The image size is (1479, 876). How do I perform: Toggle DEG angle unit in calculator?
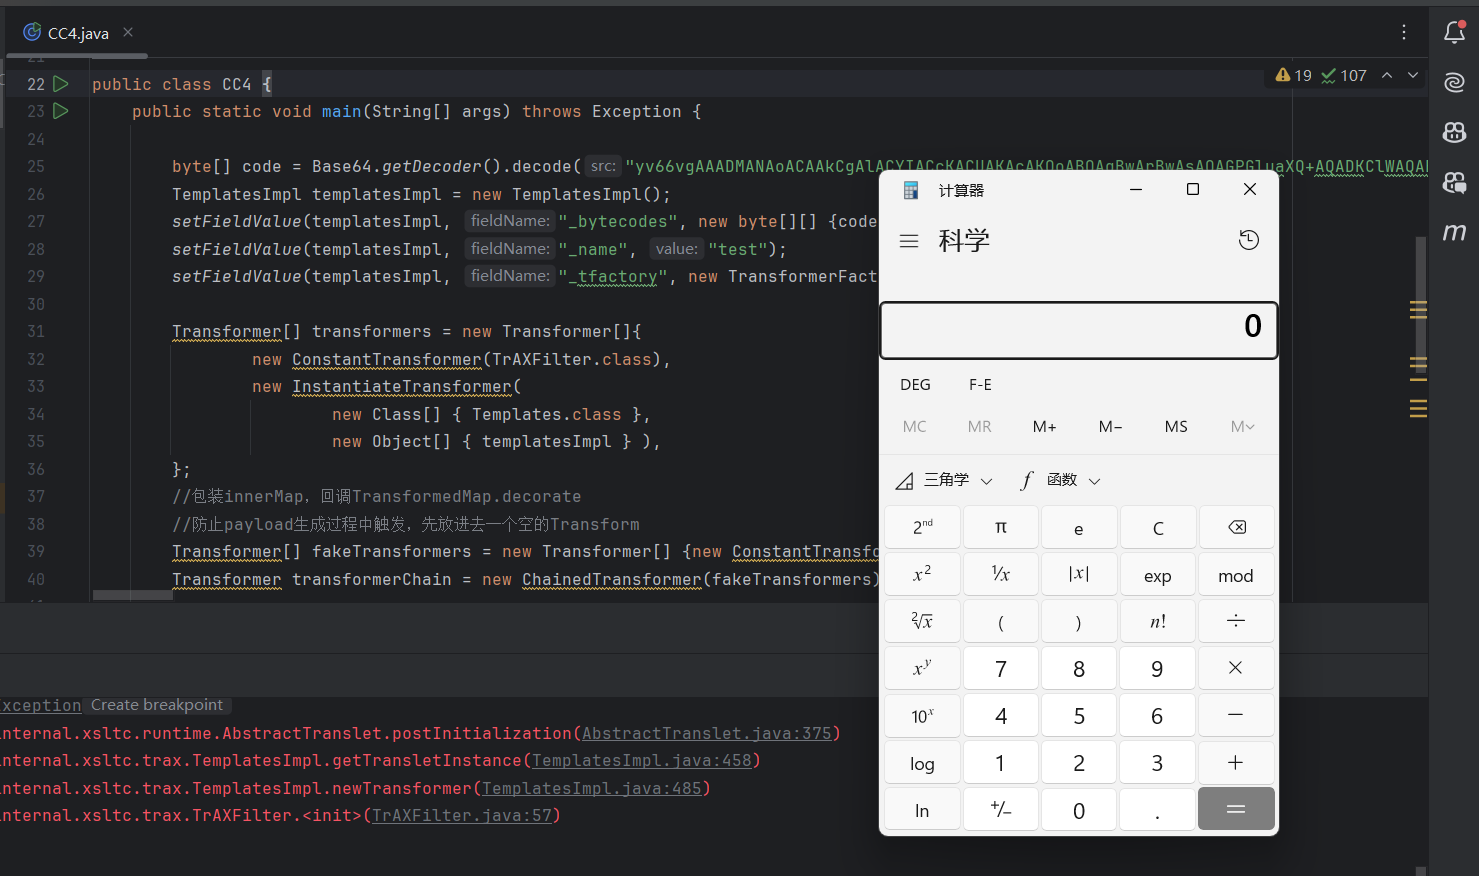915,385
